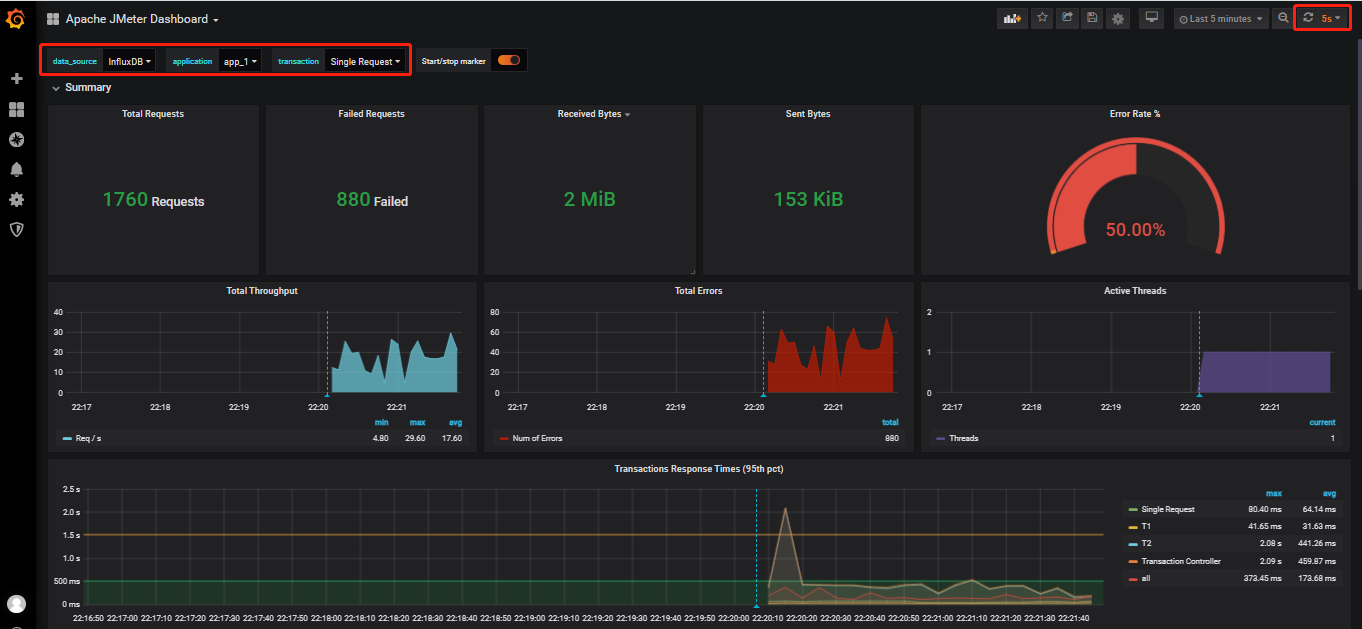
Task: Sort Throughput legend by its avg column
Action: pyautogui.click(x=455, y=423)
